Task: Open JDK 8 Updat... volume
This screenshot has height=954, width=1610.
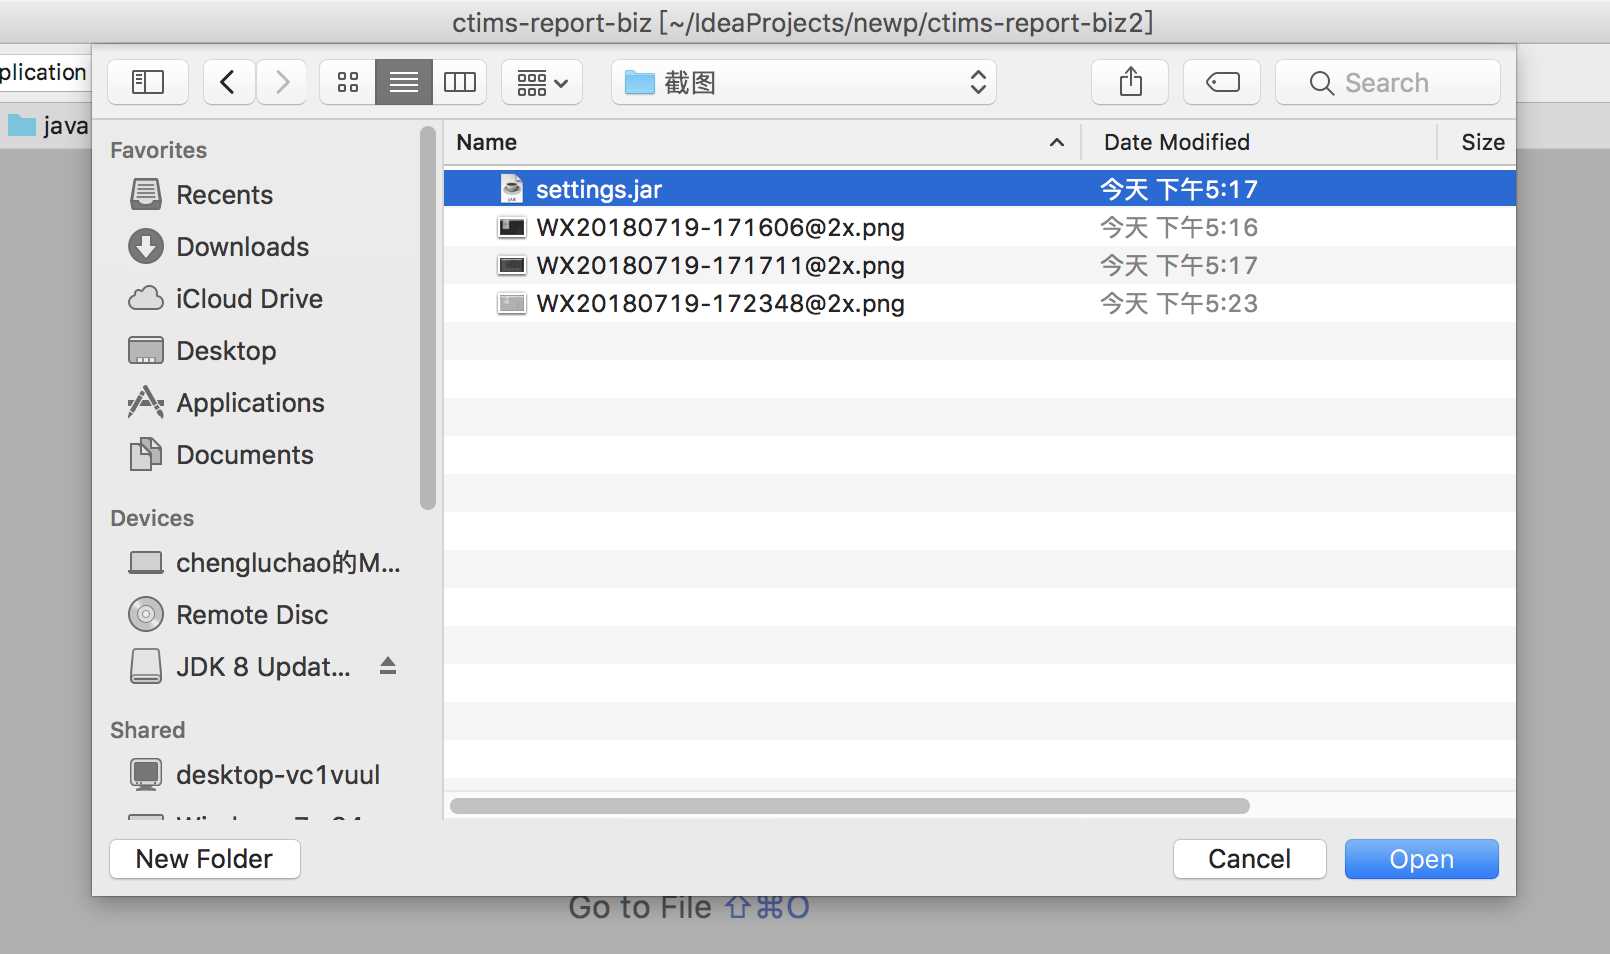Action: pos(263,666)
